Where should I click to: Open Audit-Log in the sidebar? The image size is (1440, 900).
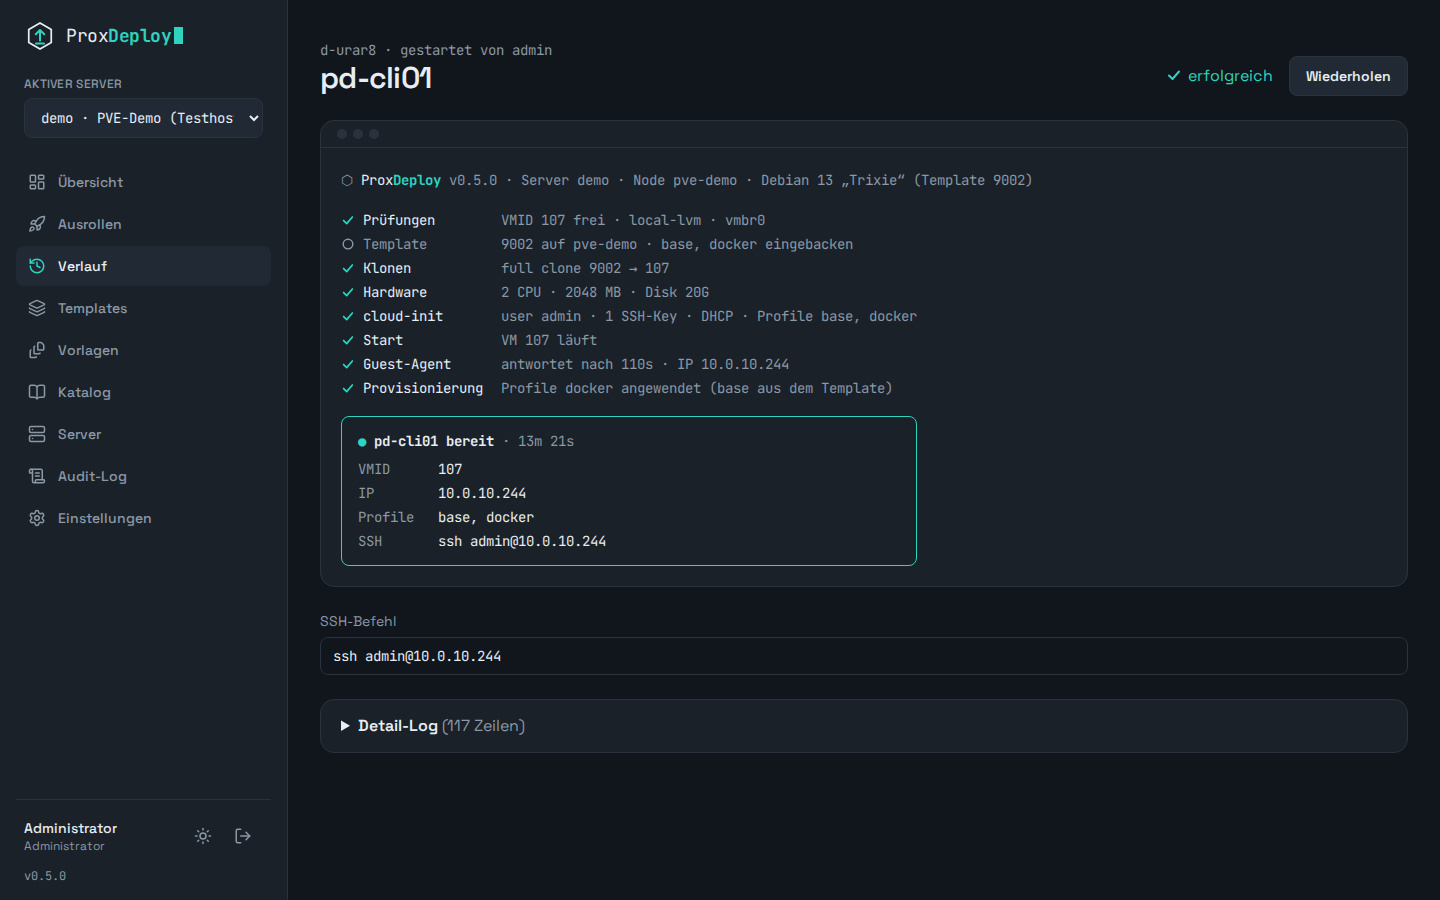143,476
